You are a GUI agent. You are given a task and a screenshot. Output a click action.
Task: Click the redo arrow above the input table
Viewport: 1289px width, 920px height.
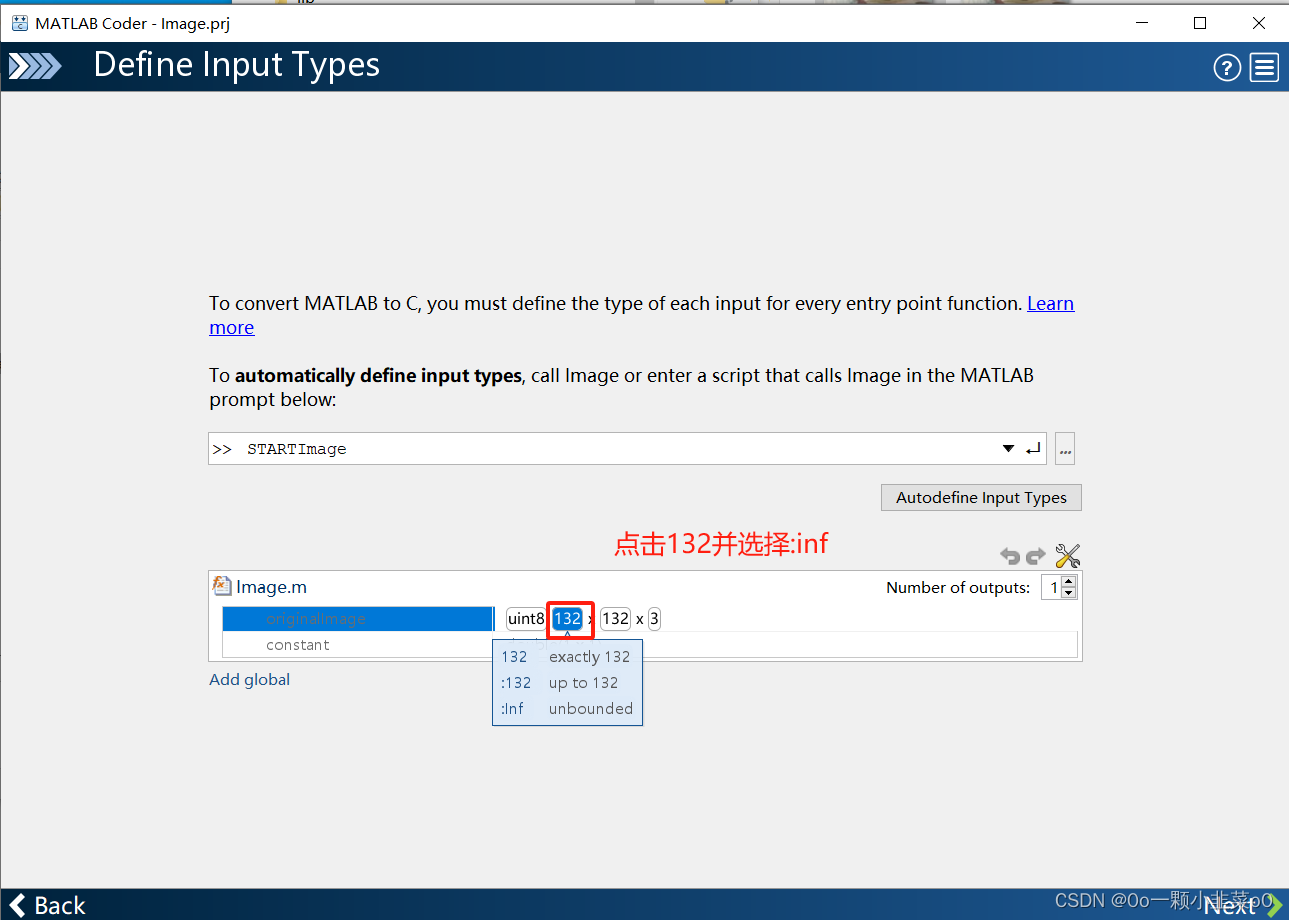point(1036,555)
